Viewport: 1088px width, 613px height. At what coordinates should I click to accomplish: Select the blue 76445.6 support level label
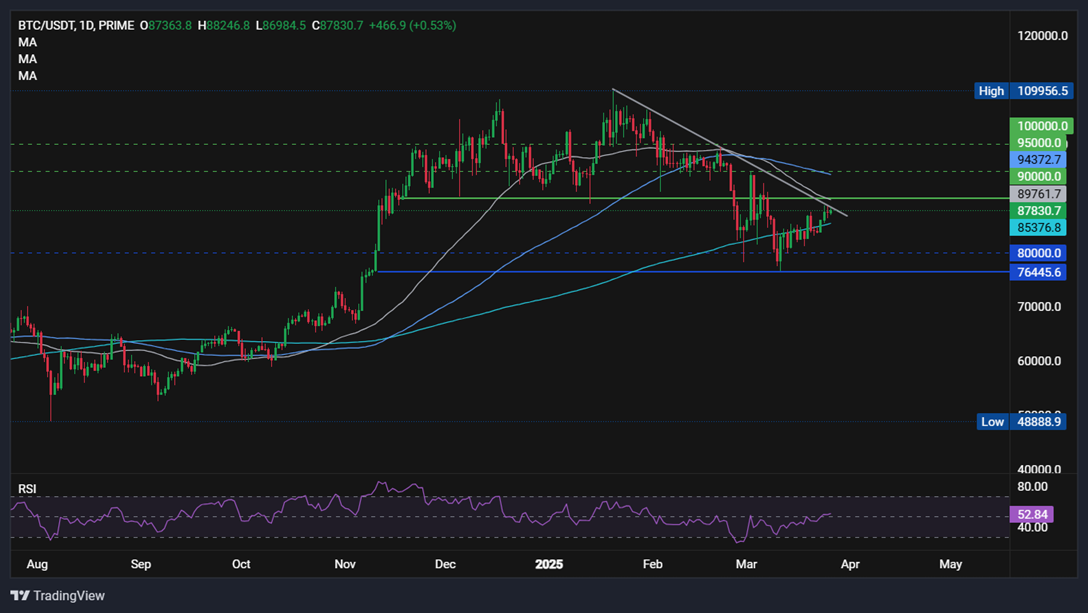[1038, 272]
